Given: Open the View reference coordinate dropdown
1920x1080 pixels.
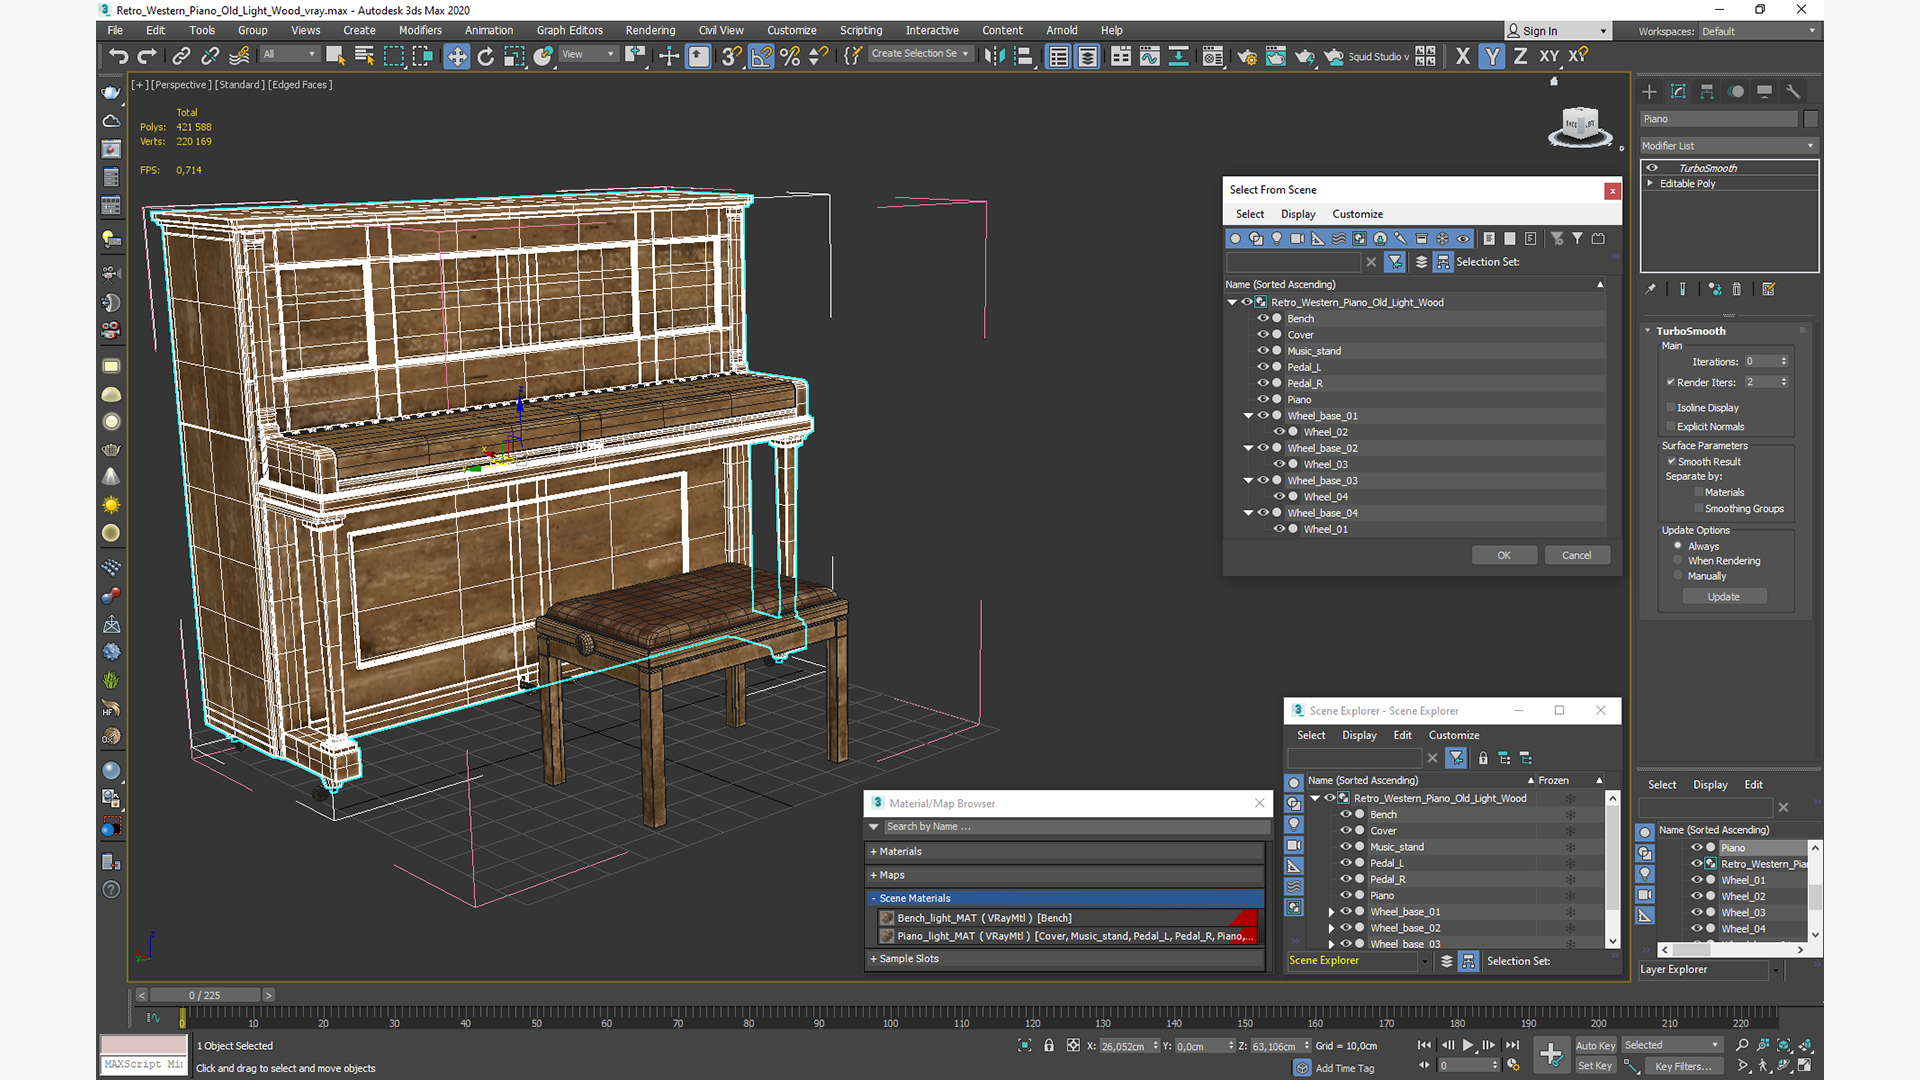Looking at the screenshot, I should pyautogui.click(x=588, y=54).
